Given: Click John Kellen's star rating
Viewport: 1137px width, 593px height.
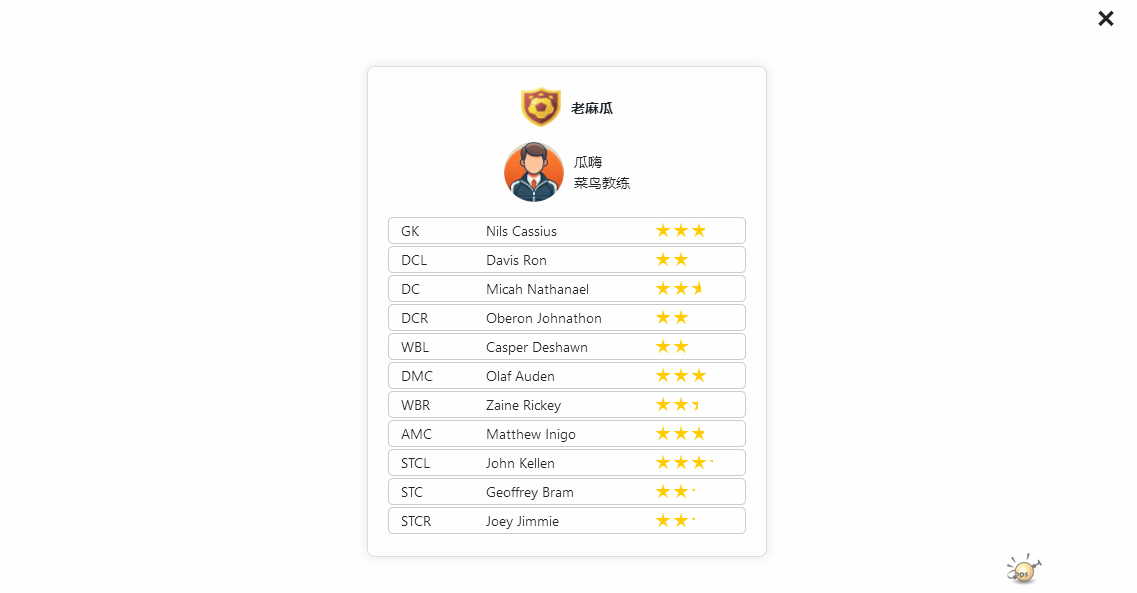Looking at the screenshot, I should (685, 463).
